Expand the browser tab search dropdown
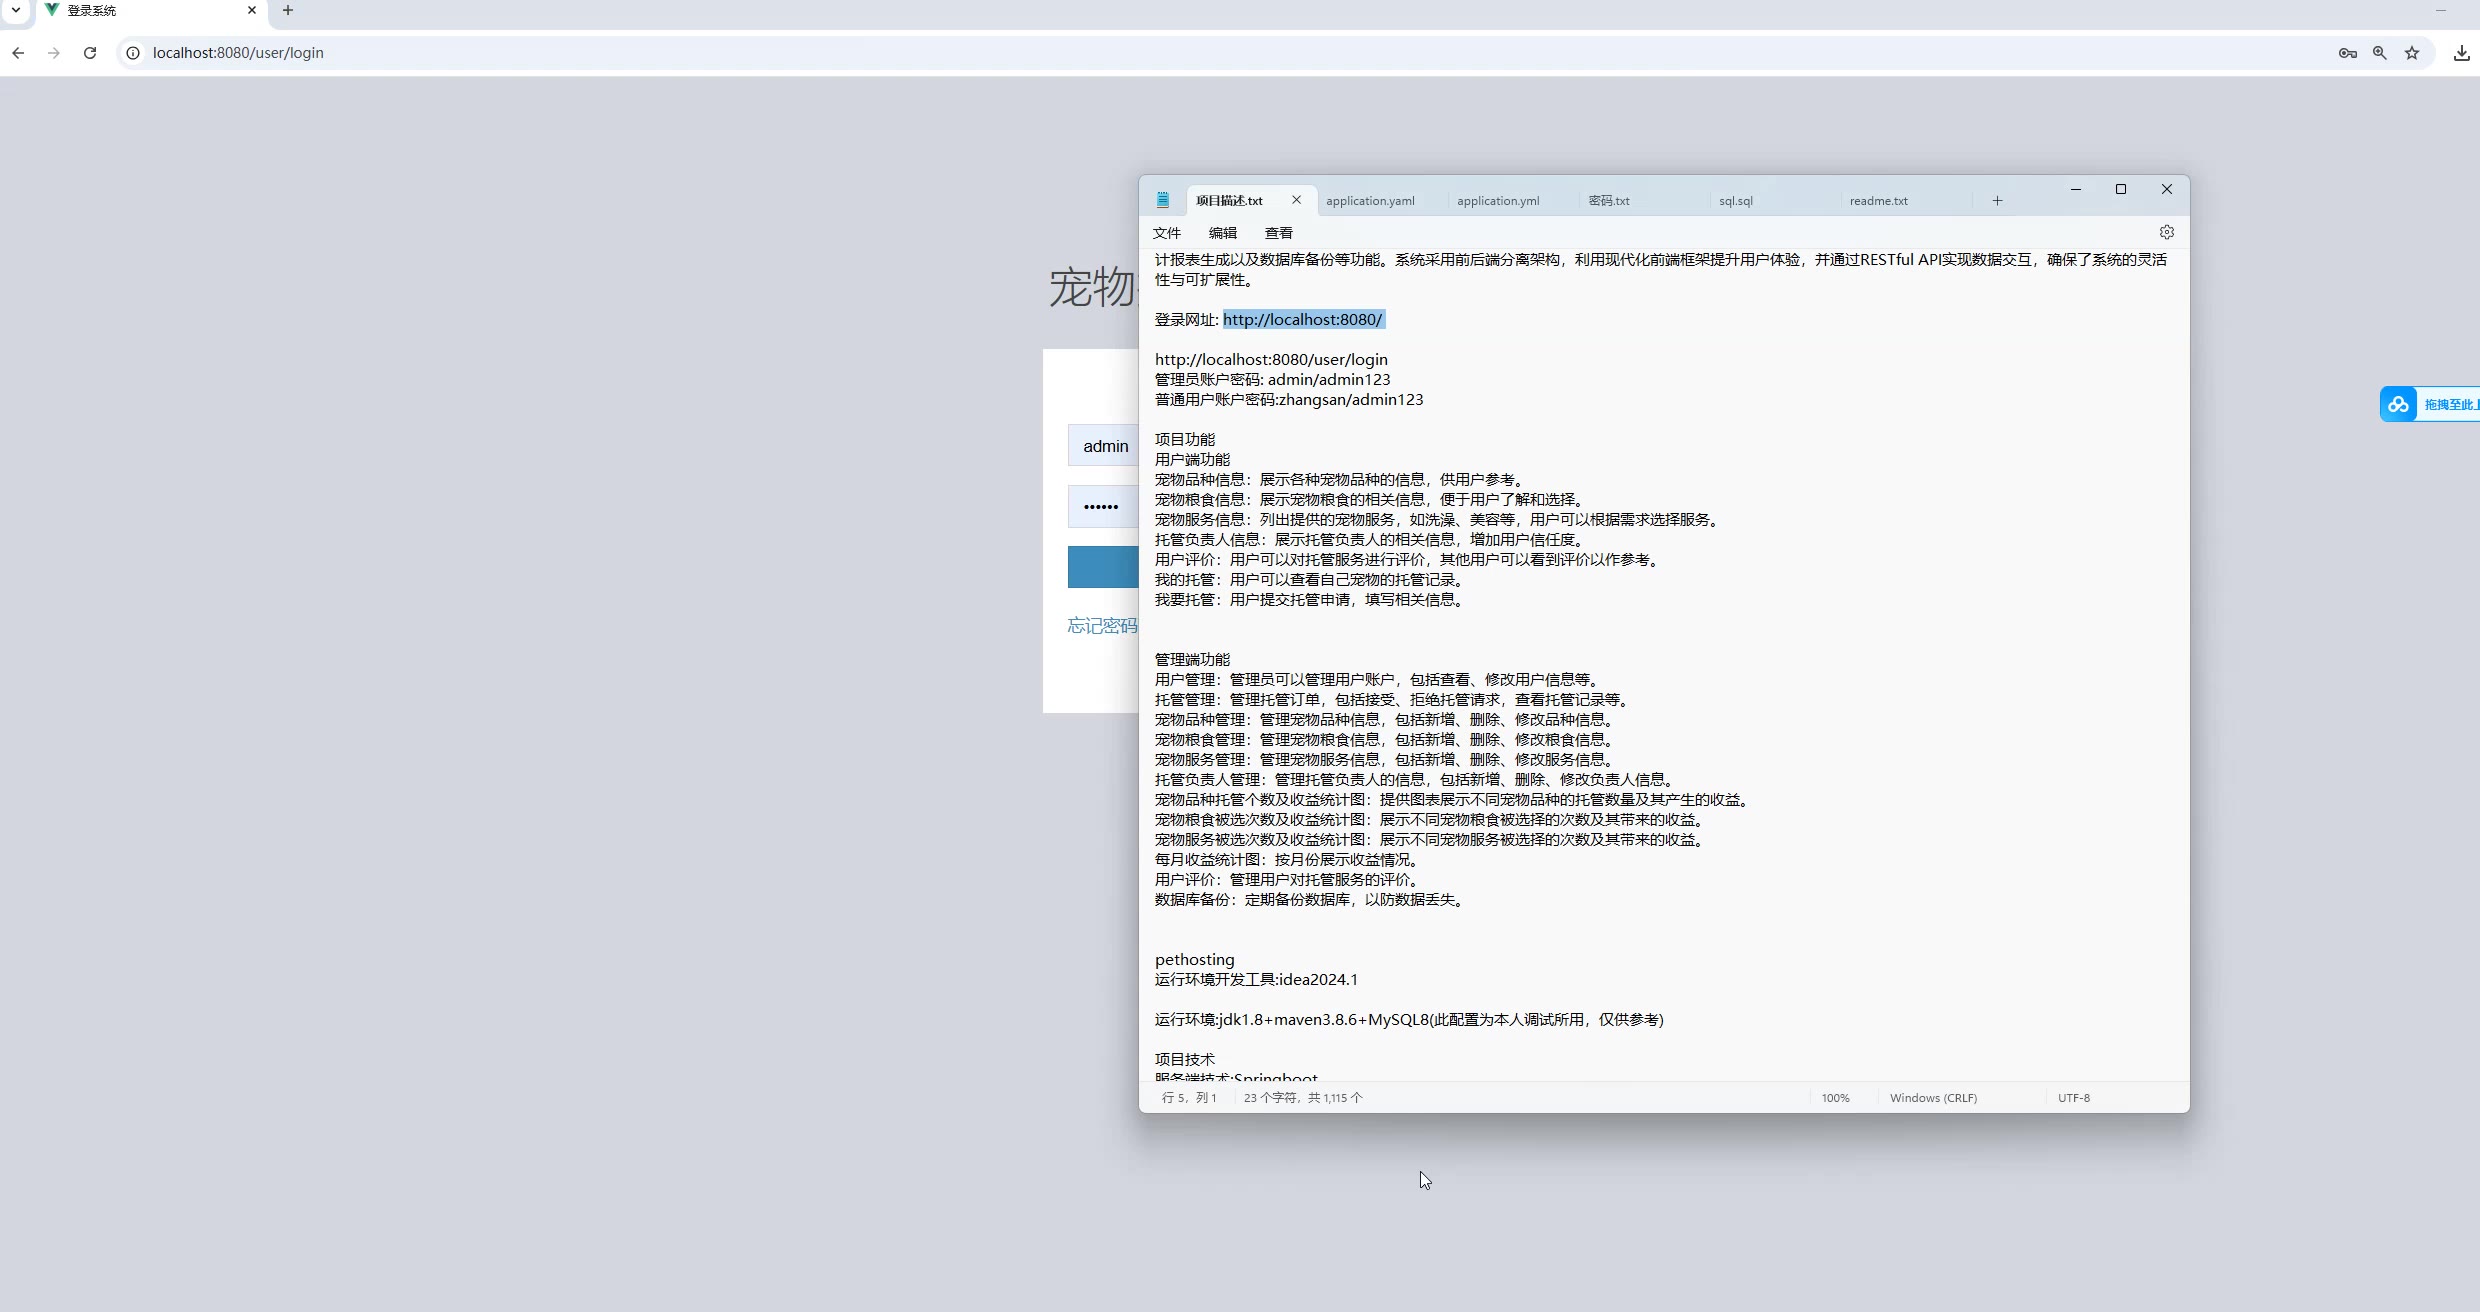The image size is (2480, 1312). click(16, 10)
